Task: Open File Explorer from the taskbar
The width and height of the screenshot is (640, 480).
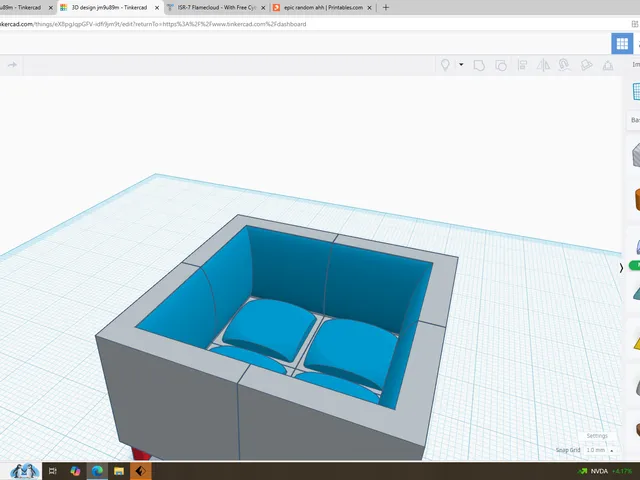Action: [x=119, y=471]
